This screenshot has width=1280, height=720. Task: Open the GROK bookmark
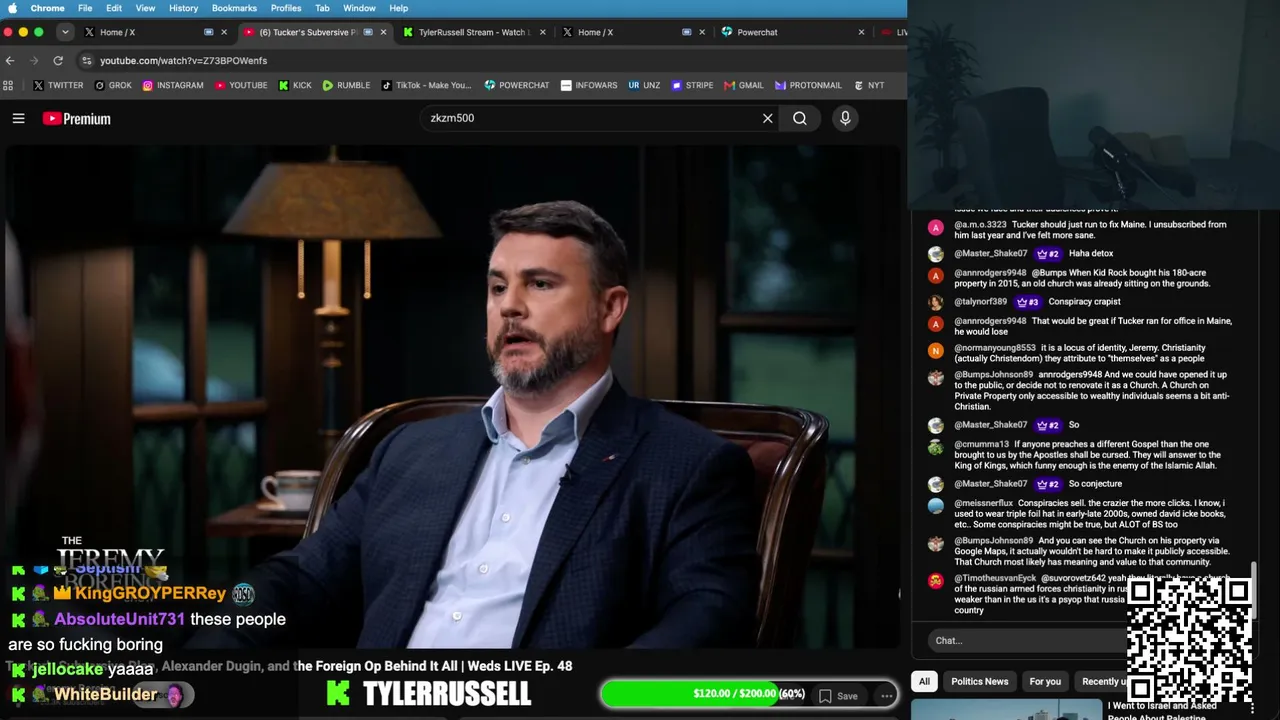pos(112,86)
